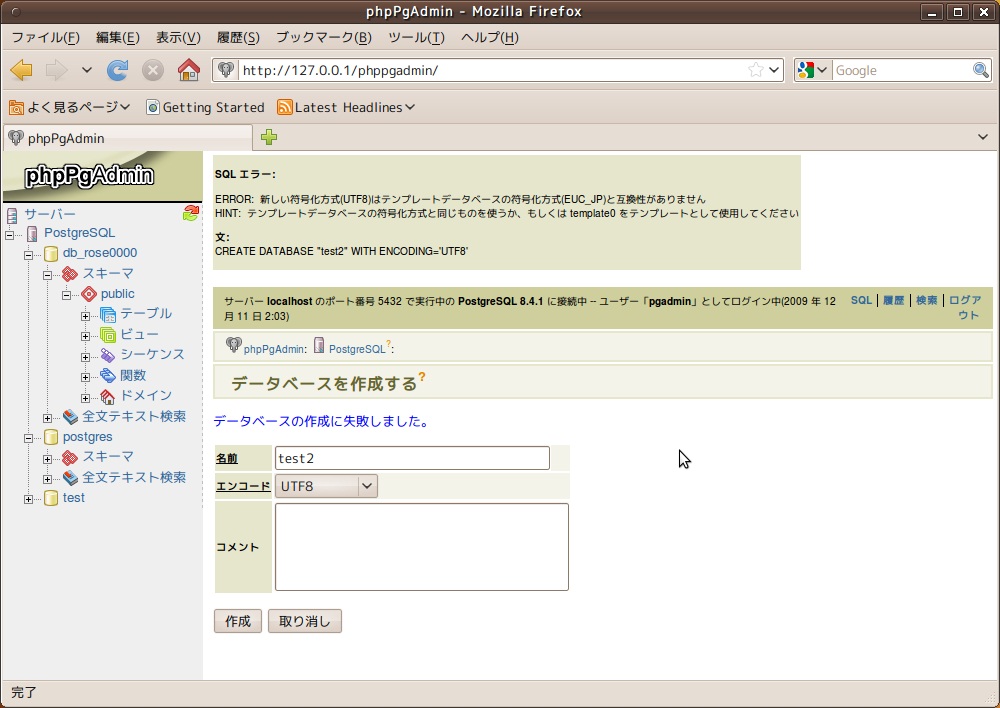This screenshot has width=1000, height=708.
Task: Click the phpPgAdmin elephant icon in breadcrumb
Action: (233, 345)
